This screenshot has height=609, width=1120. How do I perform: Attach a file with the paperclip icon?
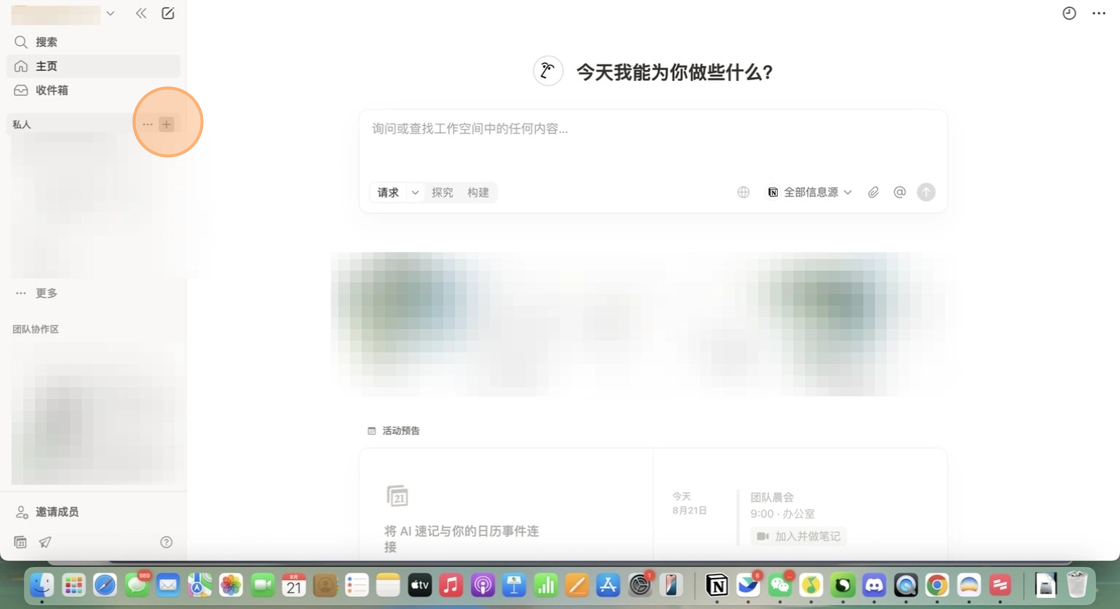(873, 191)
